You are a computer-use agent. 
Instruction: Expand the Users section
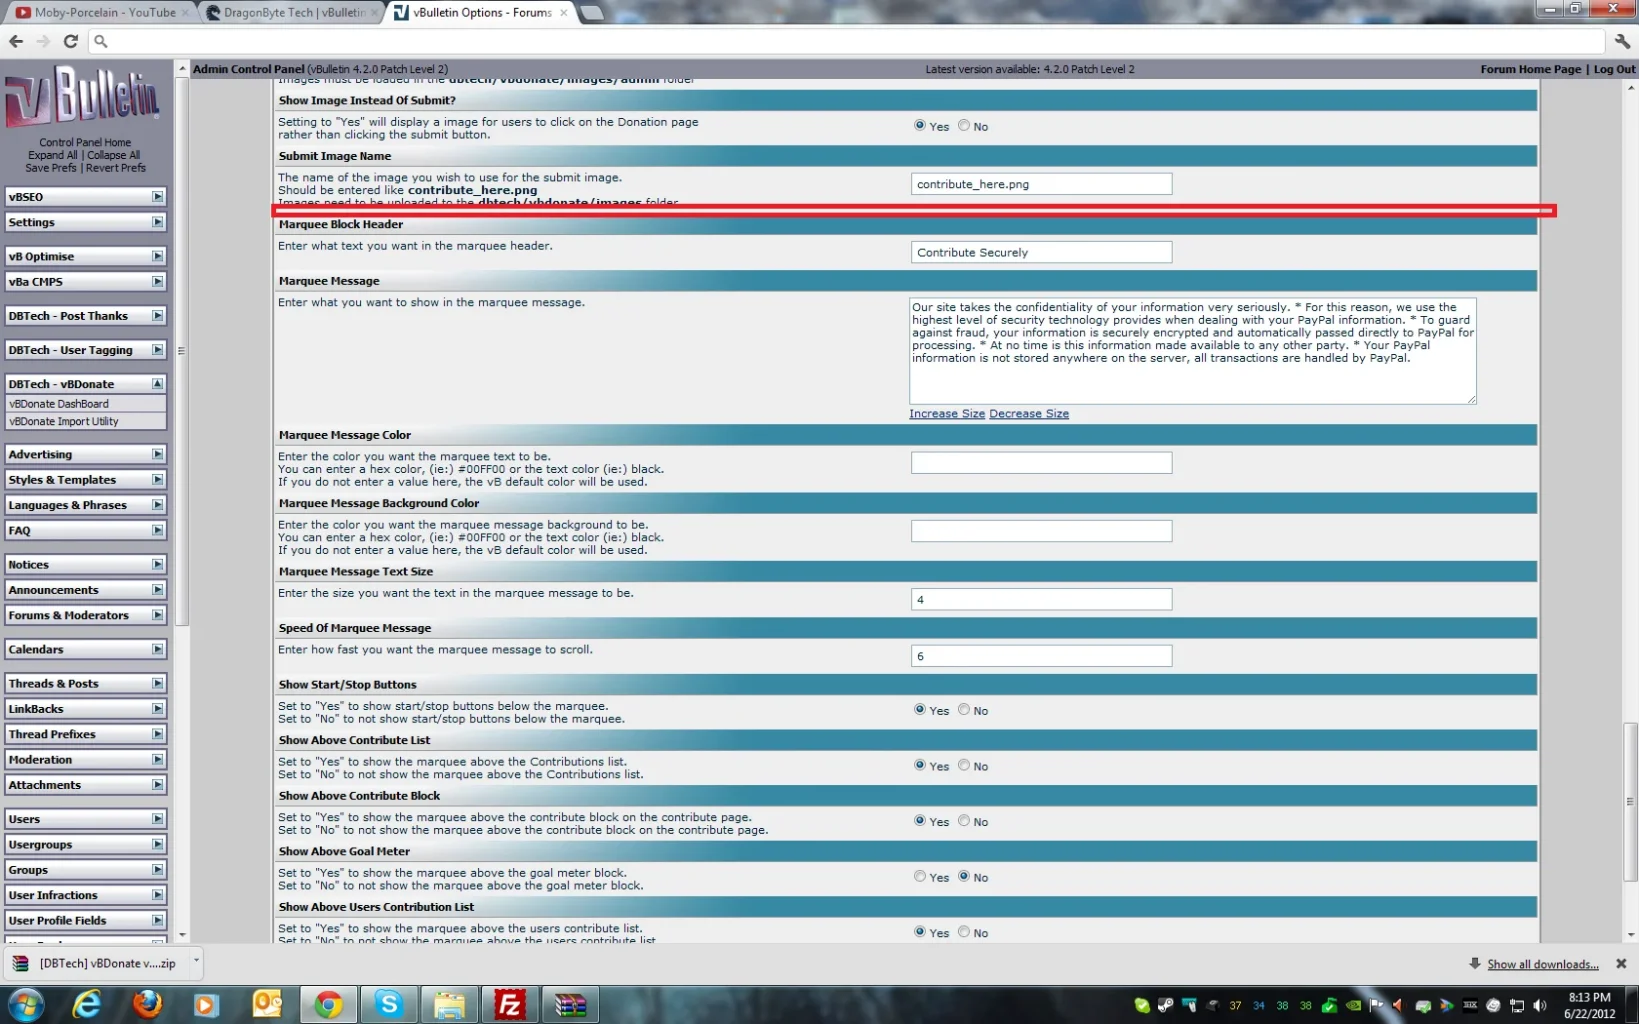point(157,819)
